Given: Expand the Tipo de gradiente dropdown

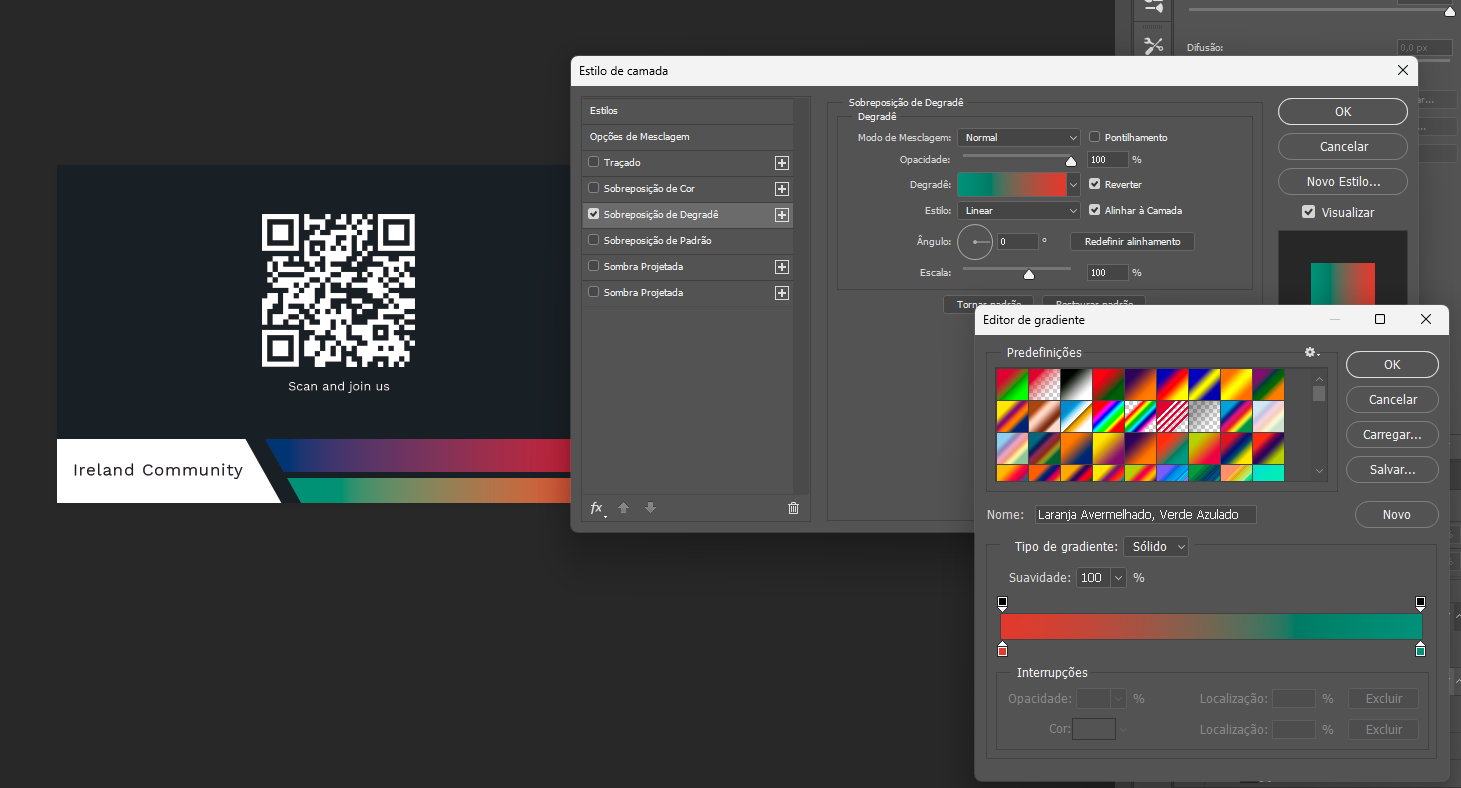Looking at the screenshot, I should 1156,547.
